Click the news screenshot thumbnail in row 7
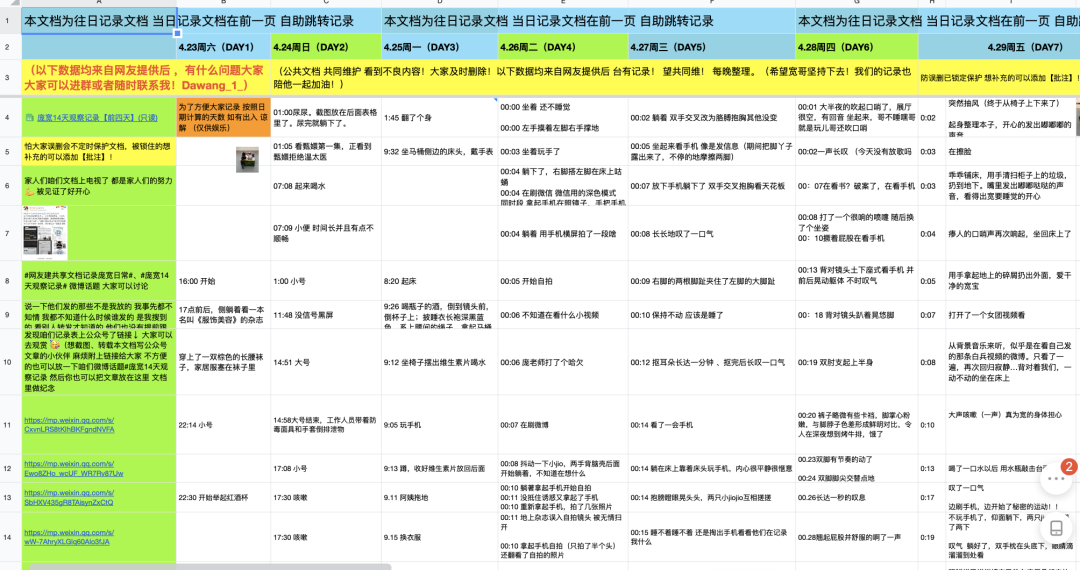 click(45, 233)
